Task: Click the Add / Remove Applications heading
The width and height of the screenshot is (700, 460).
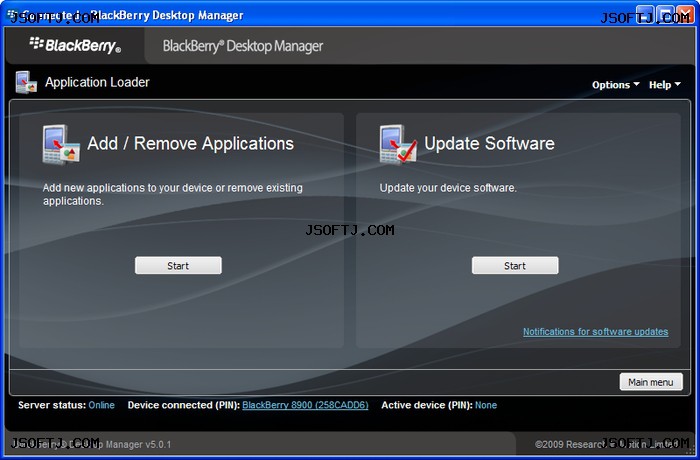Action: (x=191, y=143)
